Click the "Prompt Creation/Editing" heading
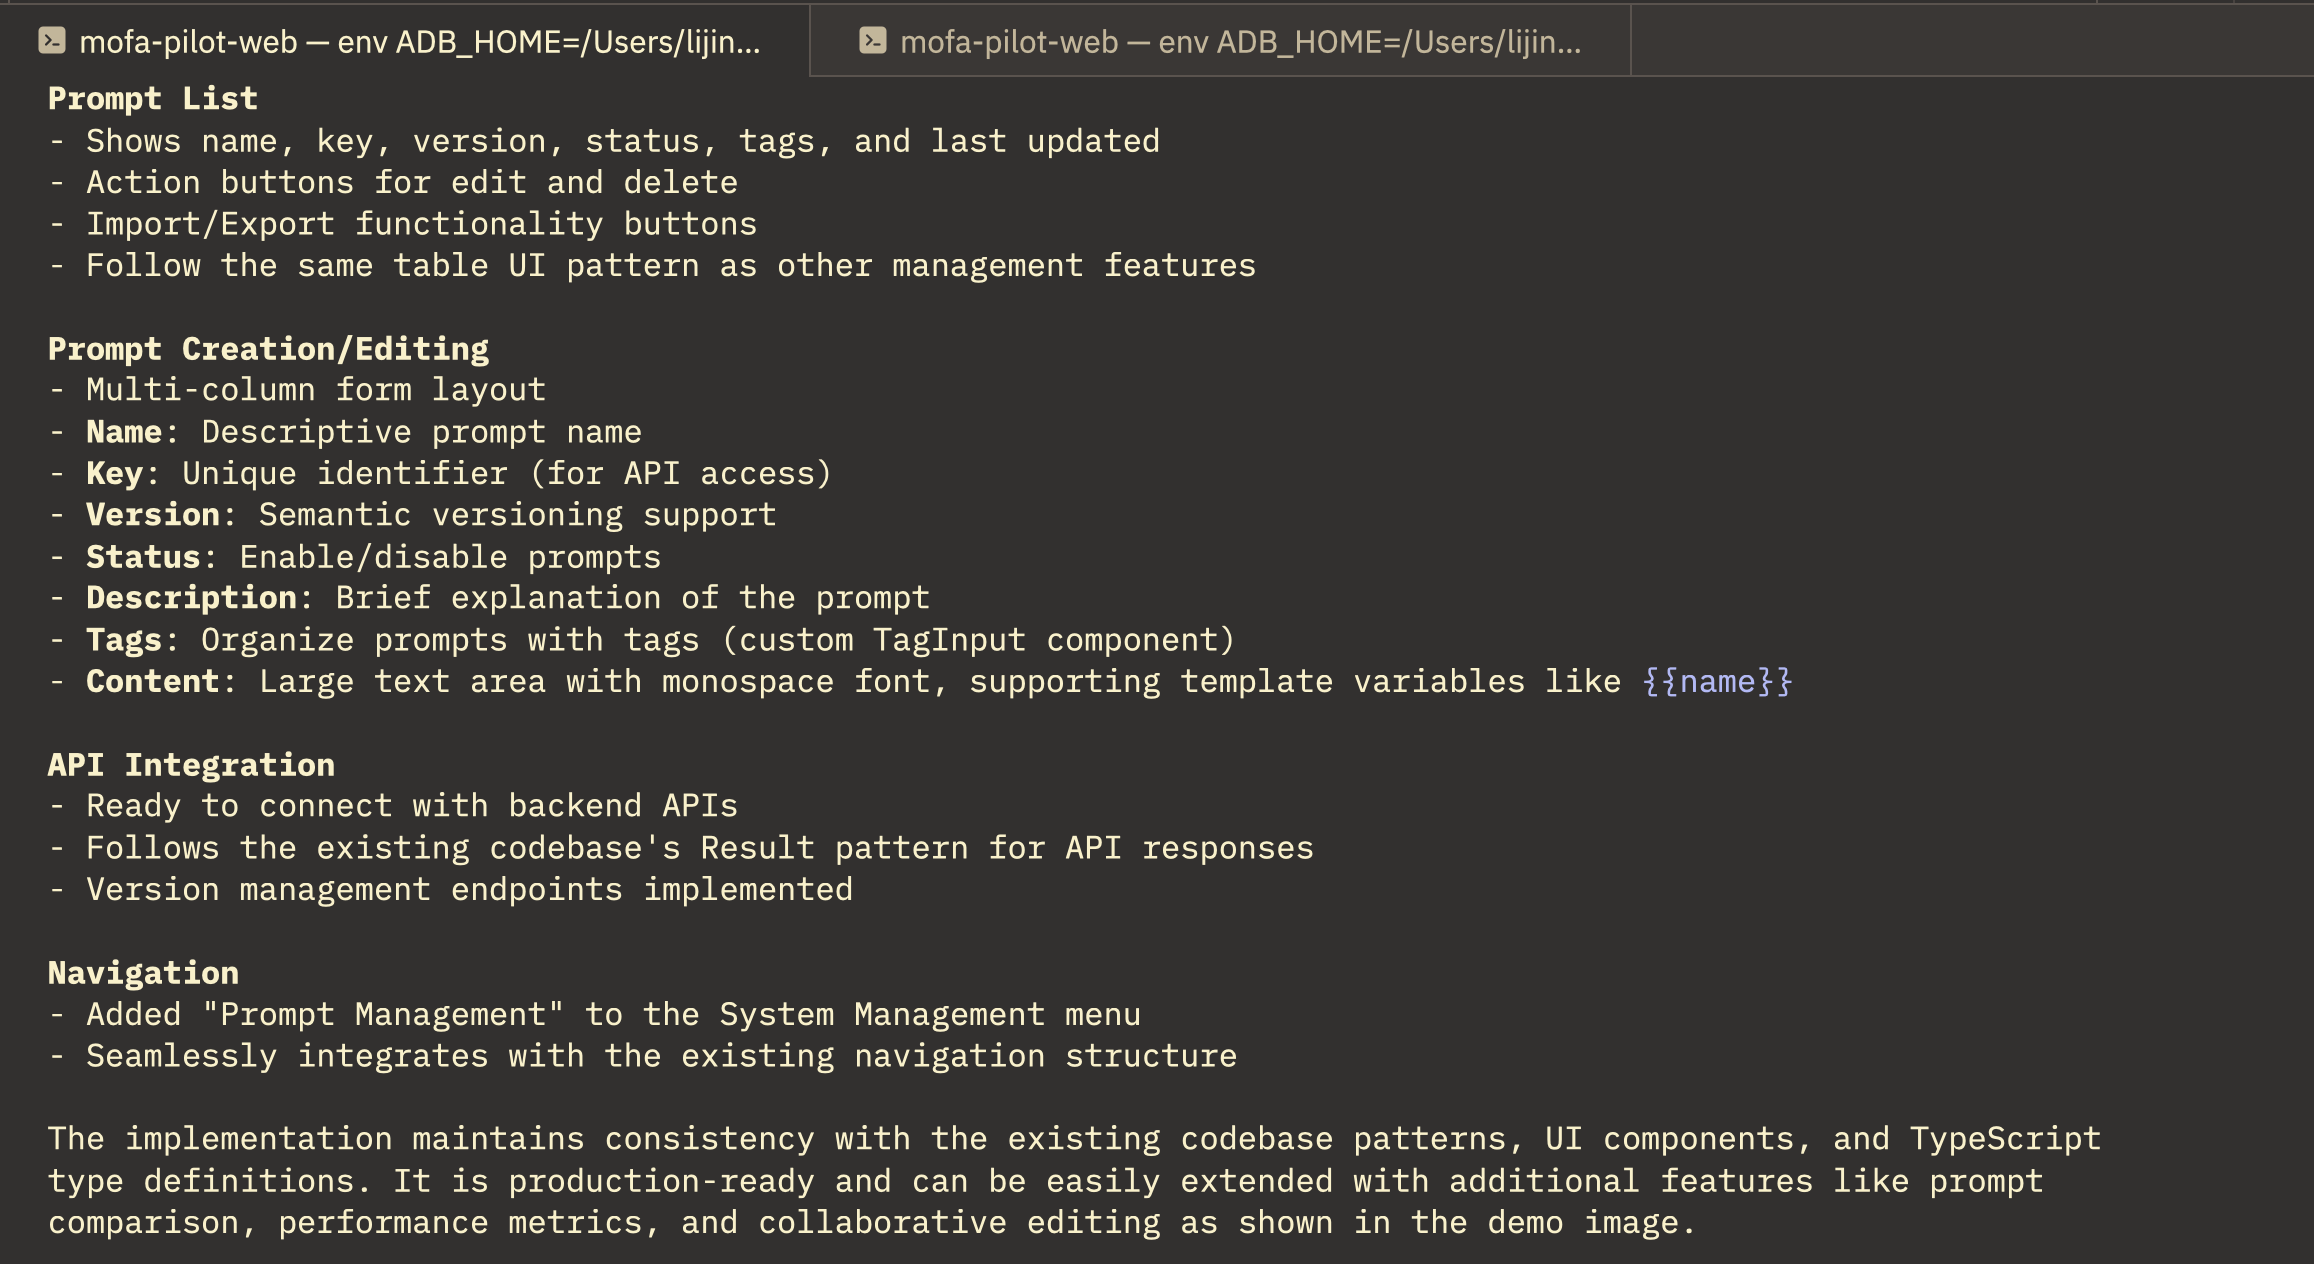 click(x=268, y=349)
